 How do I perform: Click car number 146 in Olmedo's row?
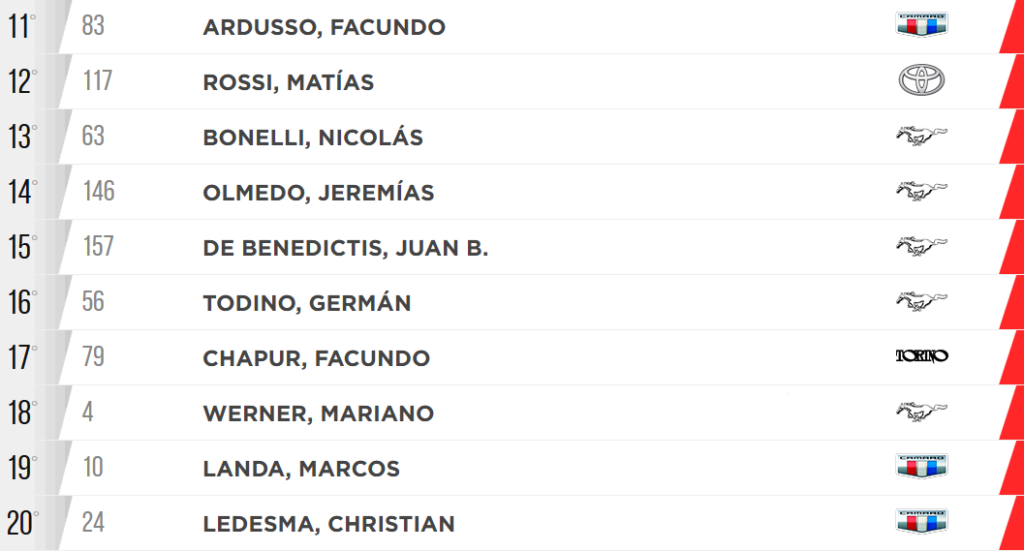(99, 191)
